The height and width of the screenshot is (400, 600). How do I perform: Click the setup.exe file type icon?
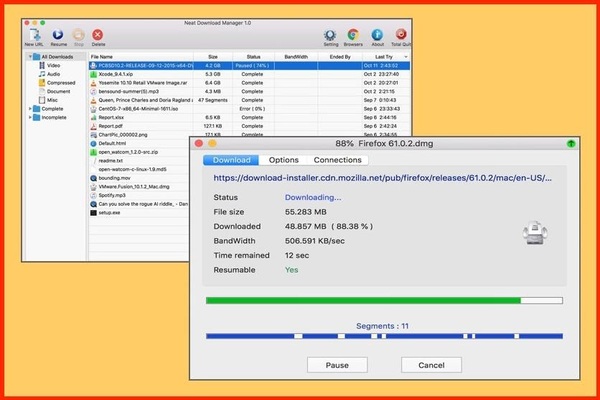93,213
